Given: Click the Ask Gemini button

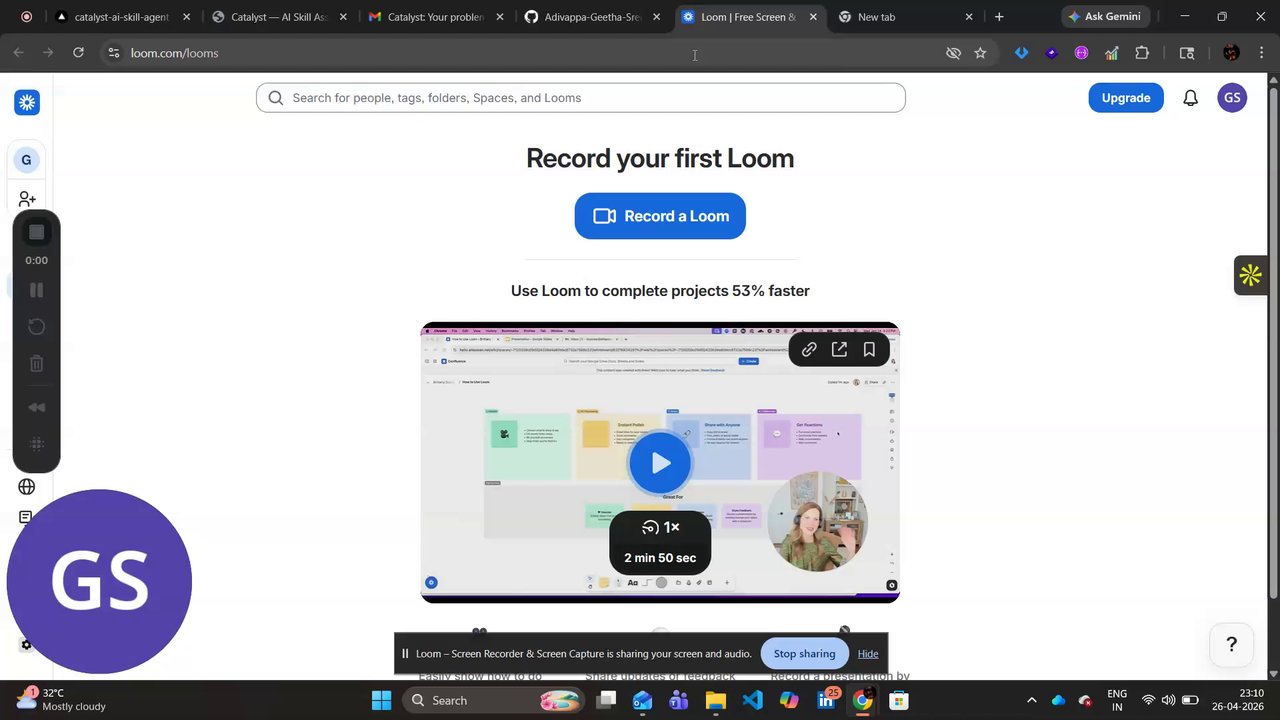Looking at the screenshot, I should coord(1104,17).
